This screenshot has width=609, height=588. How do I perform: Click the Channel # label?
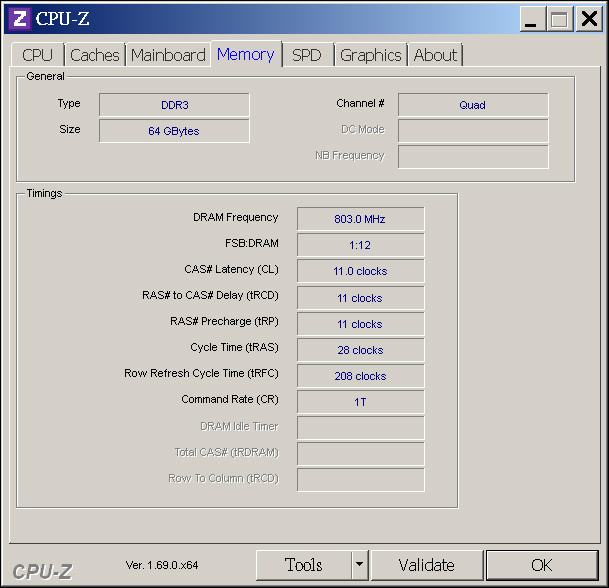(360, 103)
